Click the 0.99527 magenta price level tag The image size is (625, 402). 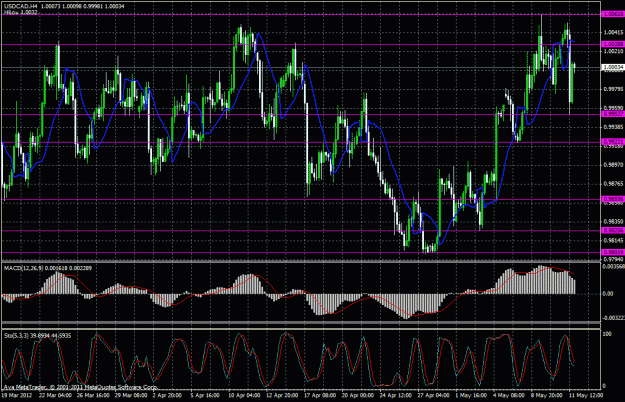coord(613,114)
